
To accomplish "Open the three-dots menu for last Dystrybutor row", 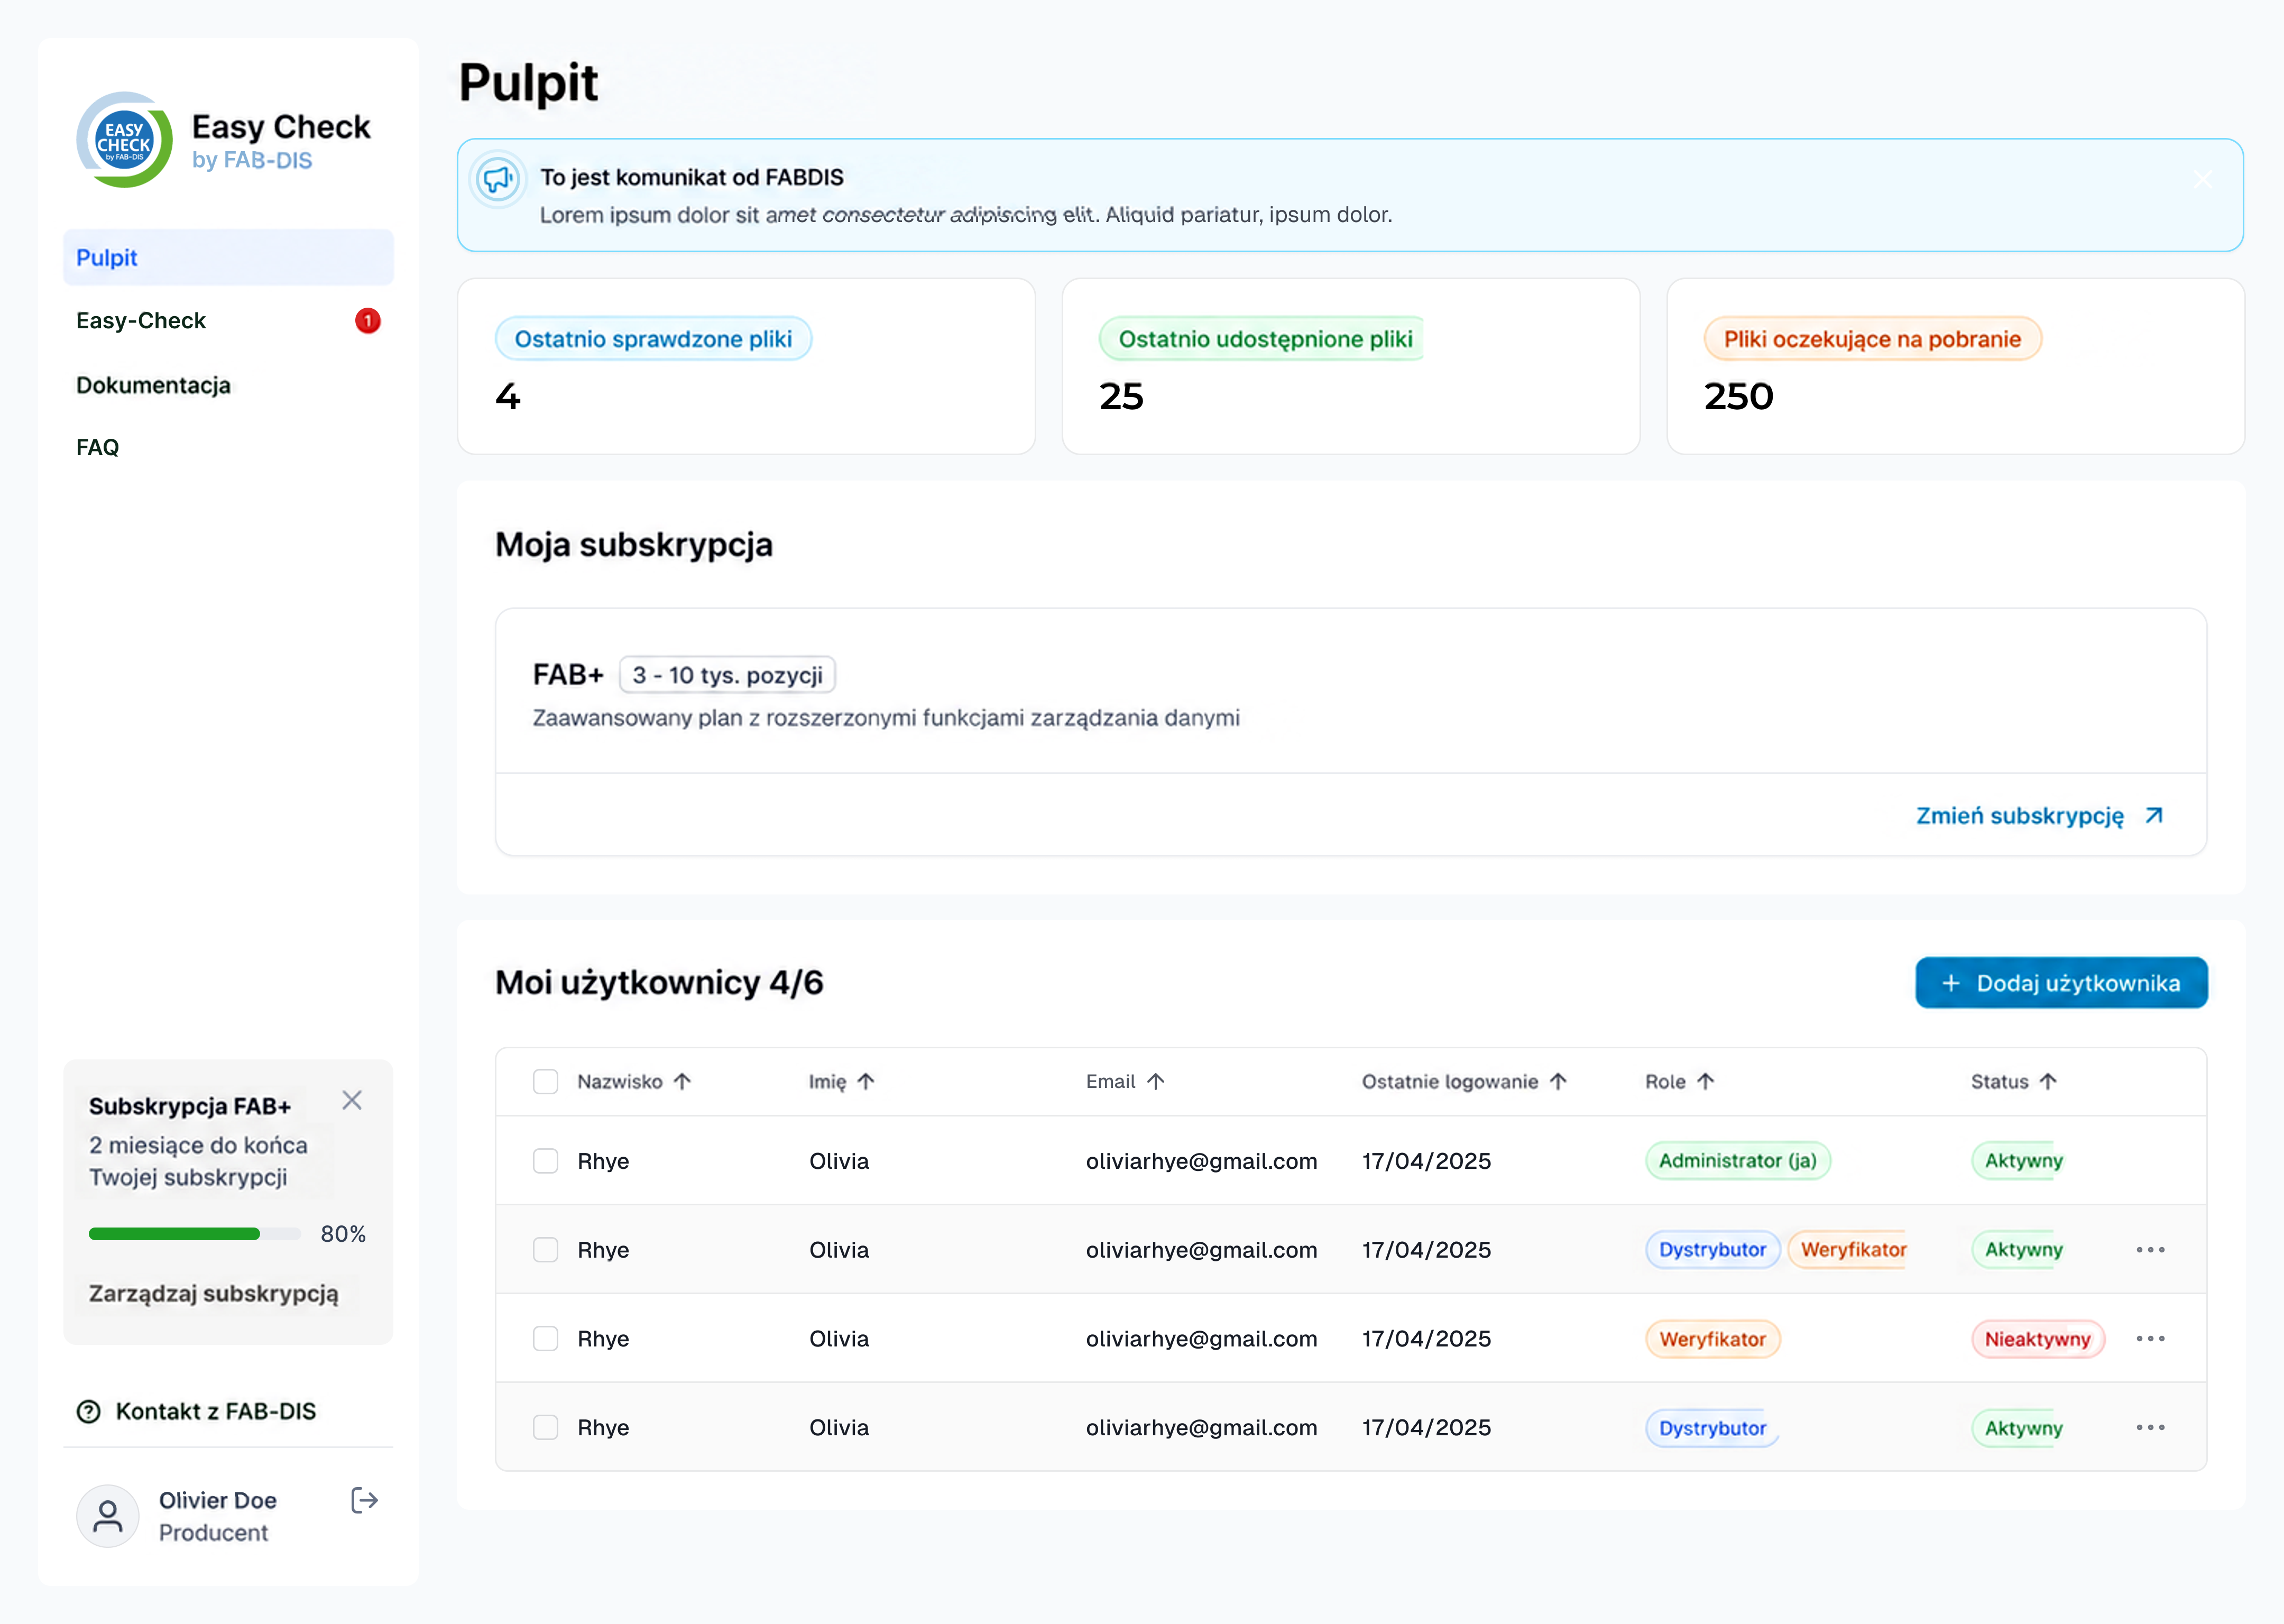I will click(2150, 1427).
